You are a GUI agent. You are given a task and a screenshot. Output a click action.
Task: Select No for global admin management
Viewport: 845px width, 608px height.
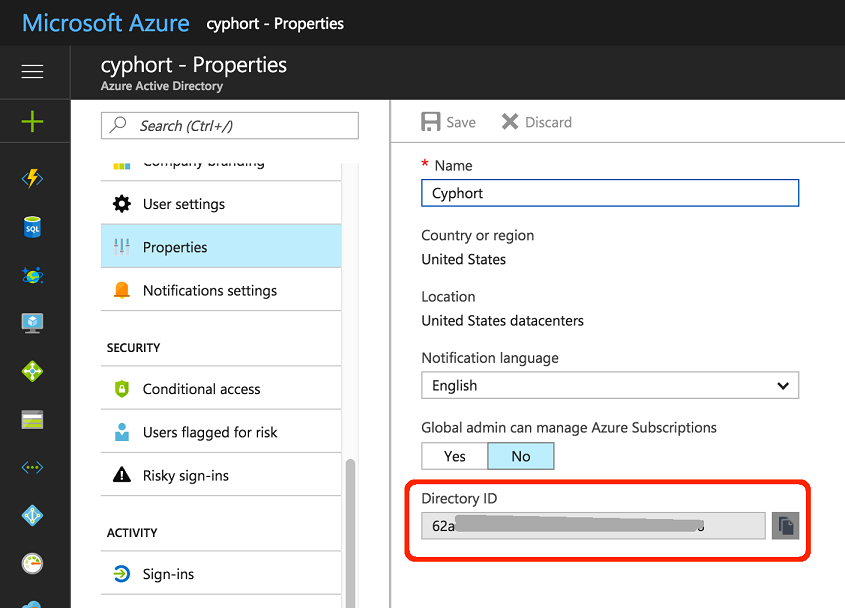tap(520, 456)
